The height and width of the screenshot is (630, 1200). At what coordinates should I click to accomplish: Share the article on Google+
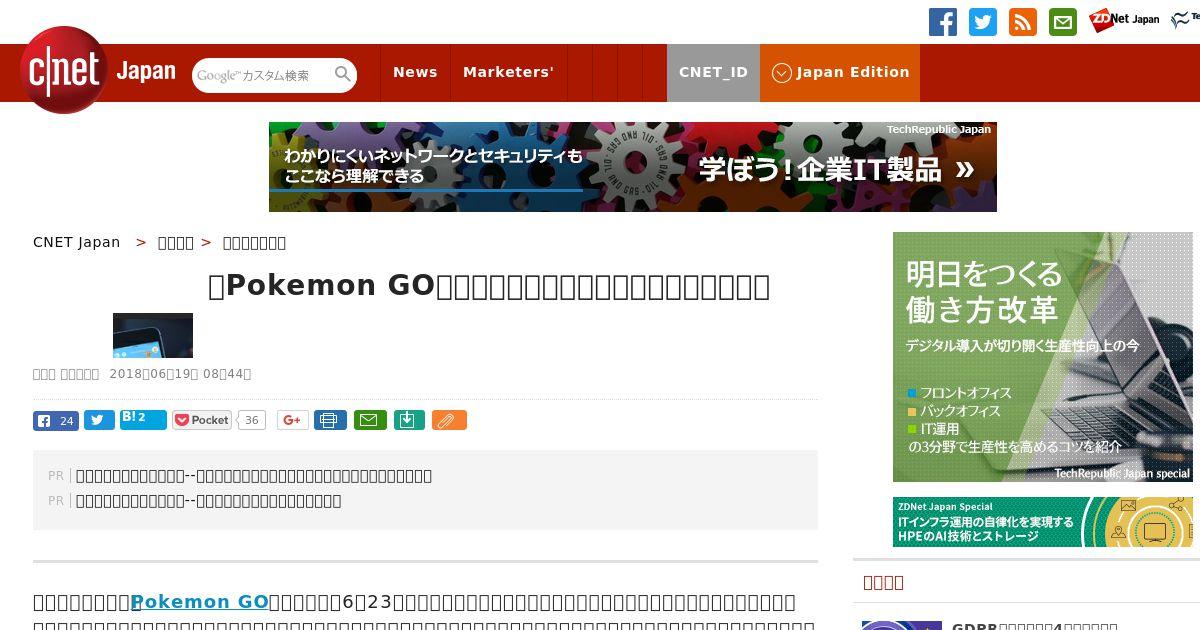(x=292, y=420)
